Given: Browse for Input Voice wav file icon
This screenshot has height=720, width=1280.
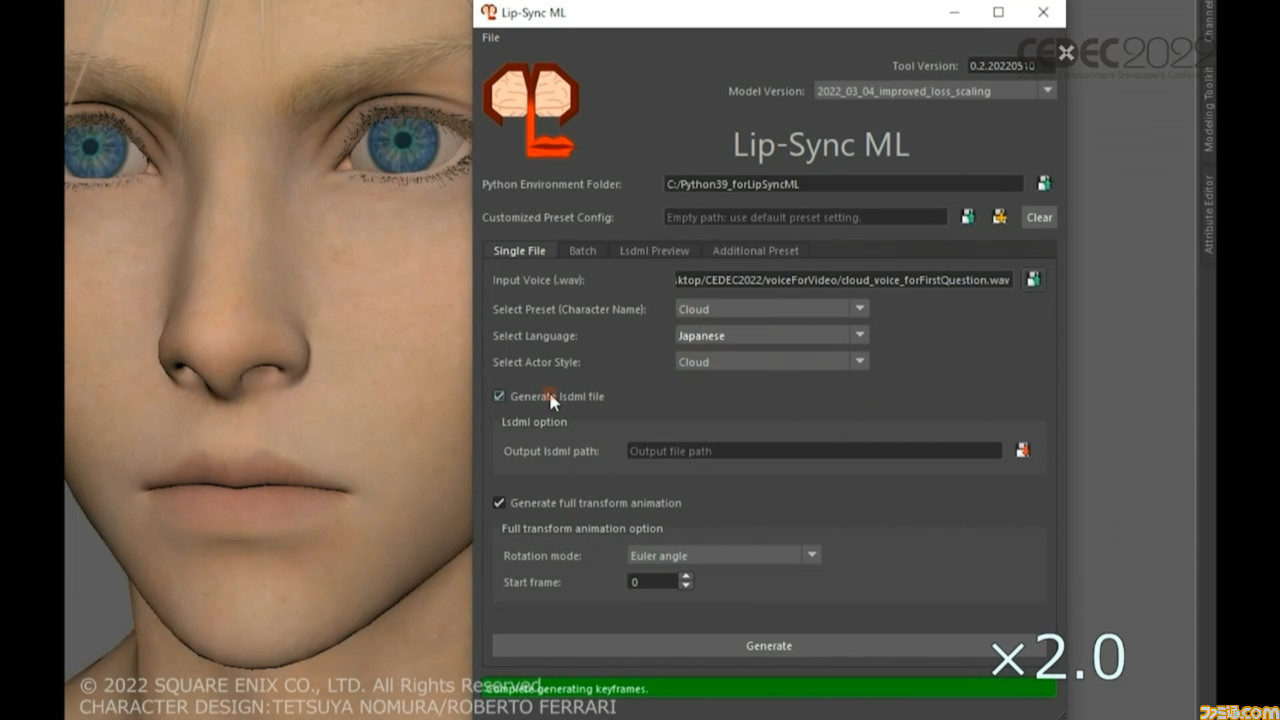Looking at the screenshot, I should 1034,280.
